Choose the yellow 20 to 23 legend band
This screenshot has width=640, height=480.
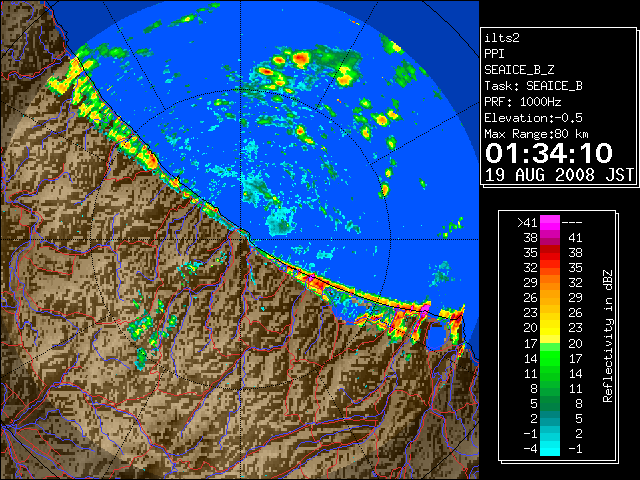[x=550, y=328]
